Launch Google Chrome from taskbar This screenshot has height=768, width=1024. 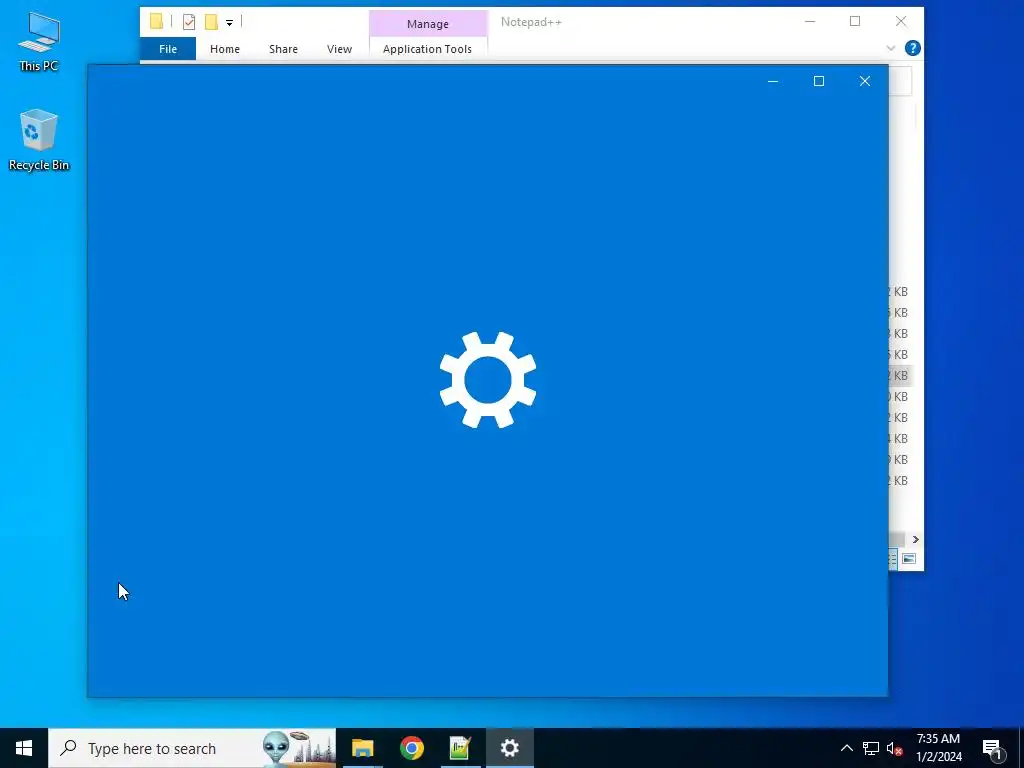pos(411,748)
